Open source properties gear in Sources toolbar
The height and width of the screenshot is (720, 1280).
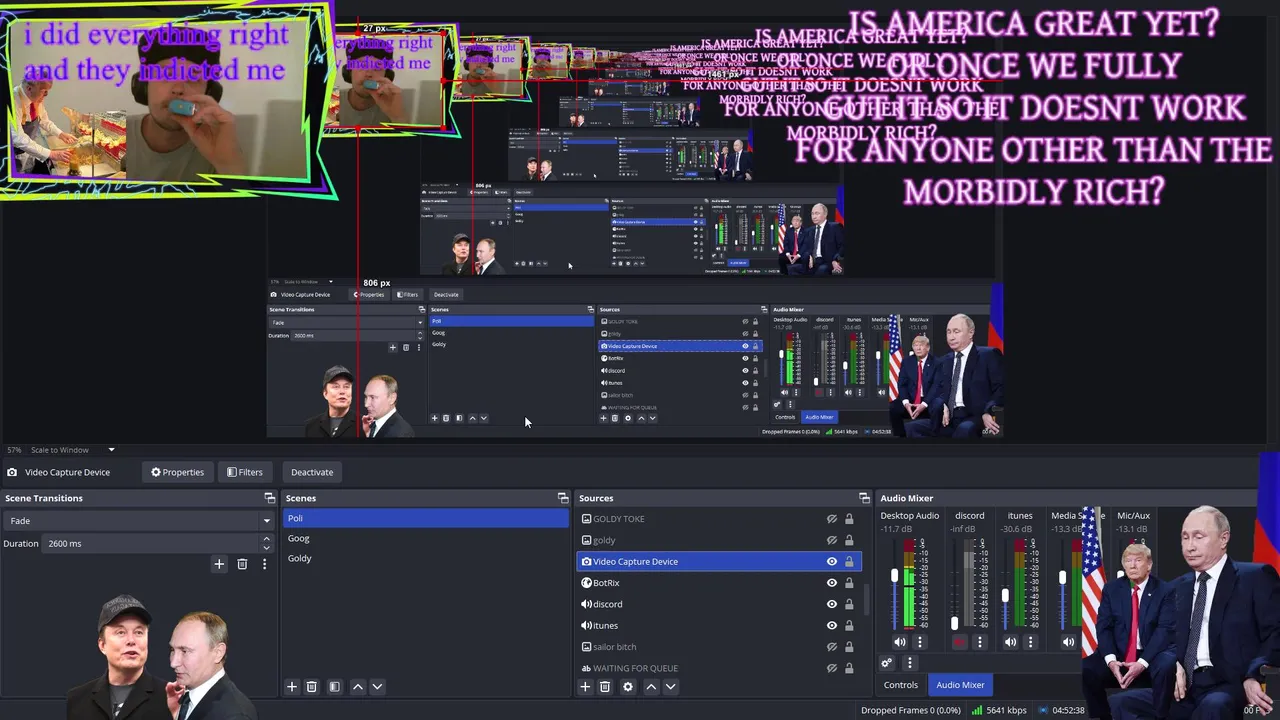[627, 687]
